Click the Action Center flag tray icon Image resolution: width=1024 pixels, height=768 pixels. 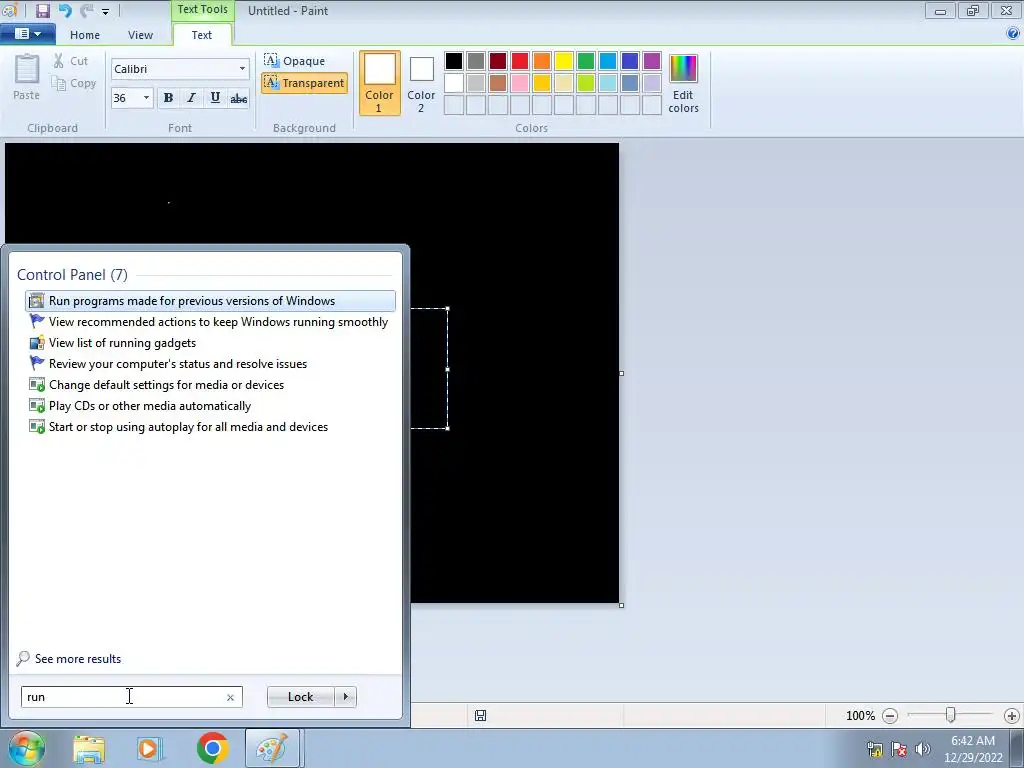(x=899, y=749)
